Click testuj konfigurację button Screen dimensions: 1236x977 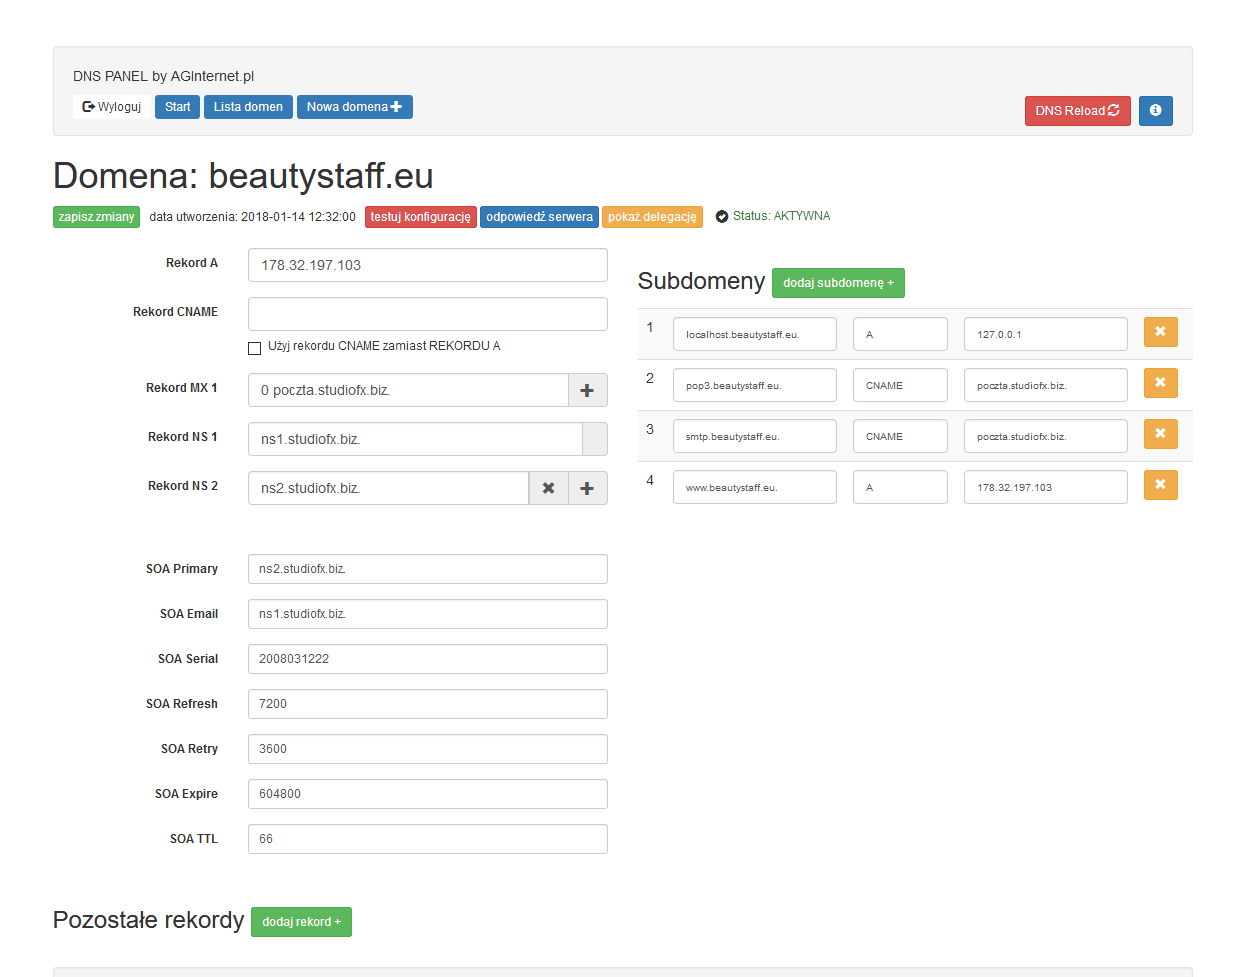[x=420, y=217]
